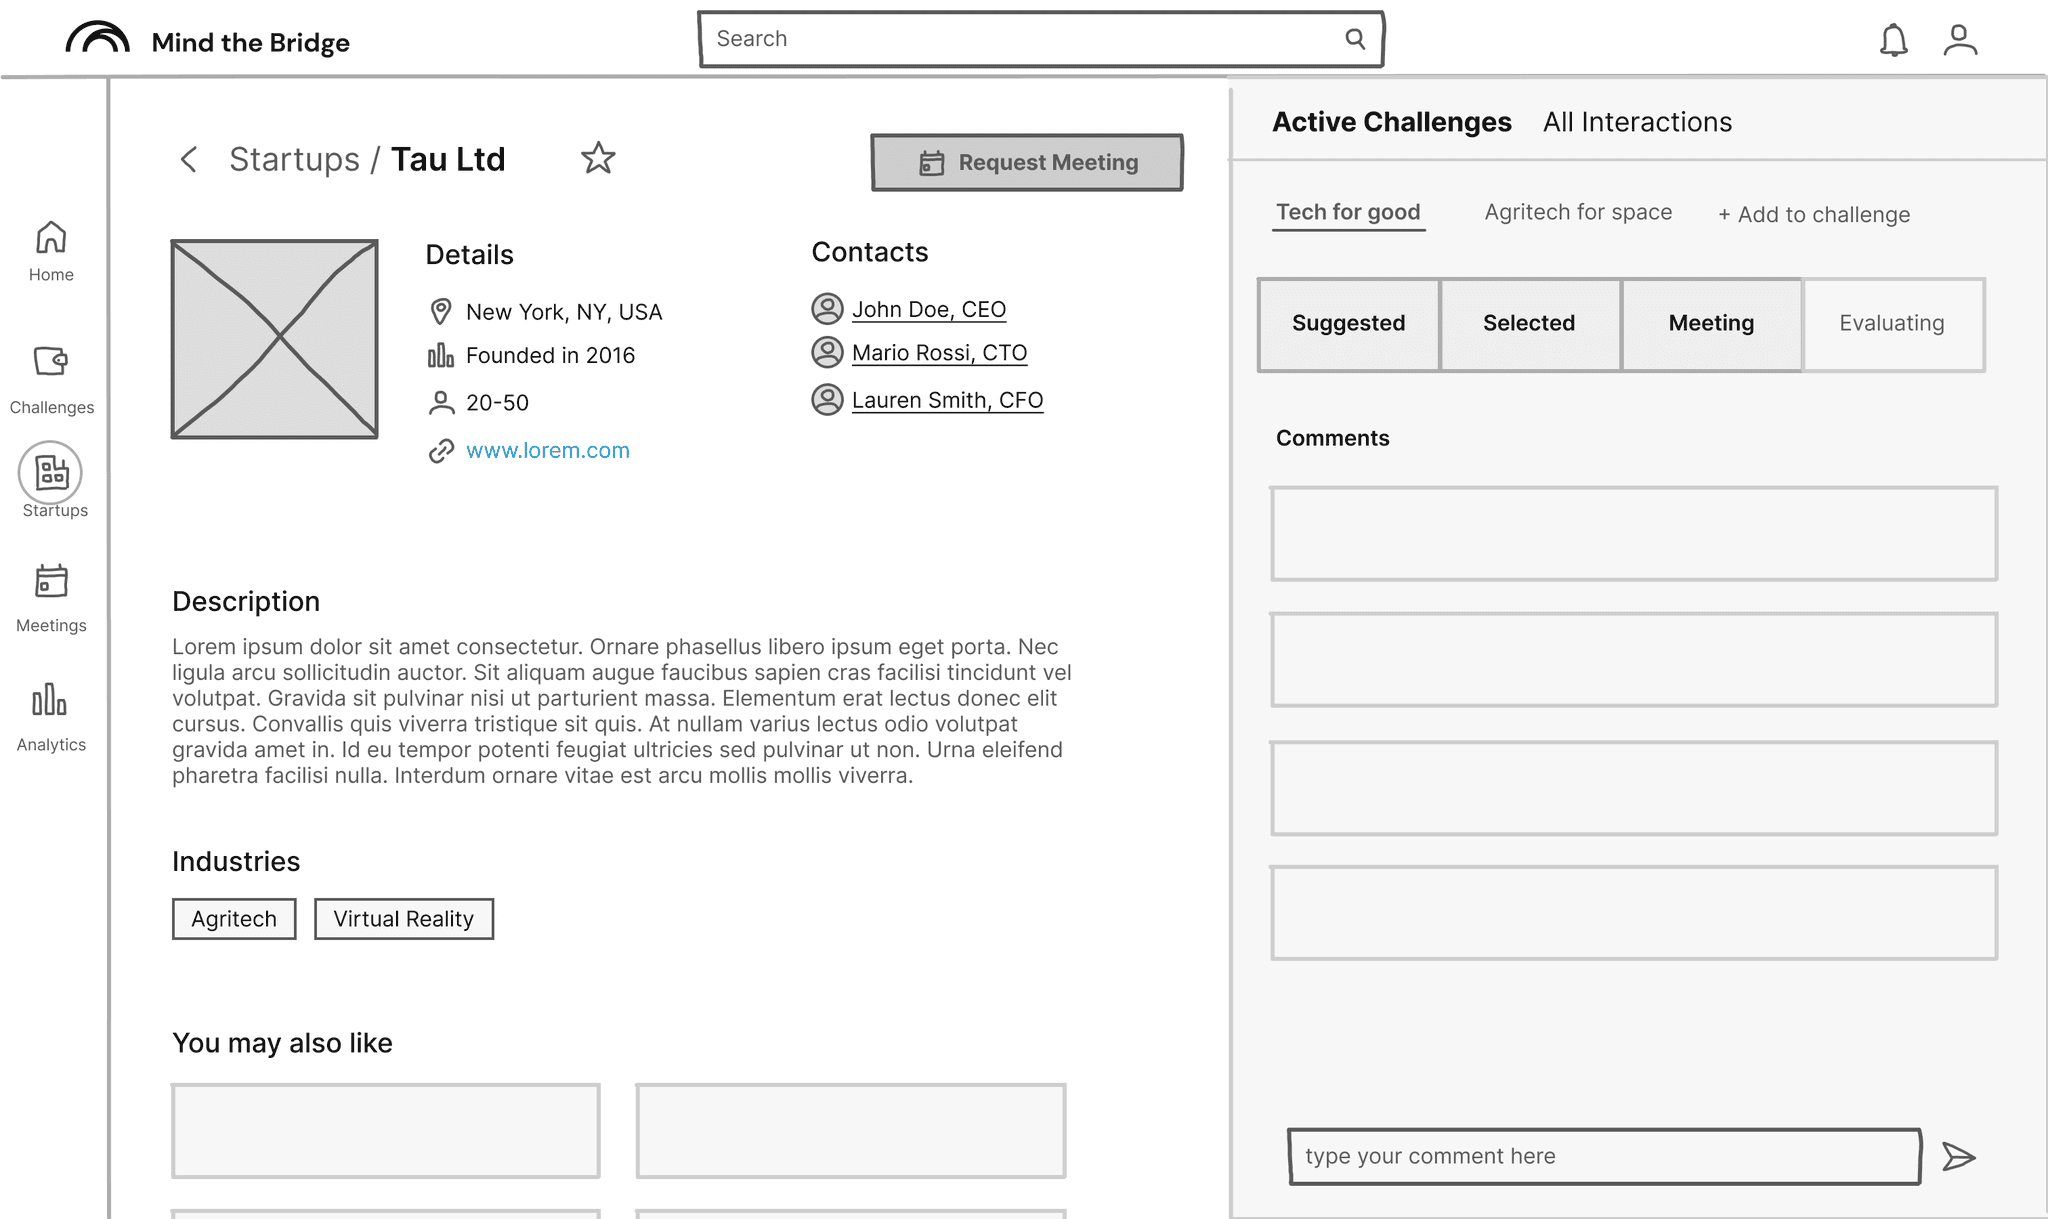2048x1219 pixels.
Task: Favorite Tau Ltd with star icon
Action: pyautogui.click(x=598, y=158)
